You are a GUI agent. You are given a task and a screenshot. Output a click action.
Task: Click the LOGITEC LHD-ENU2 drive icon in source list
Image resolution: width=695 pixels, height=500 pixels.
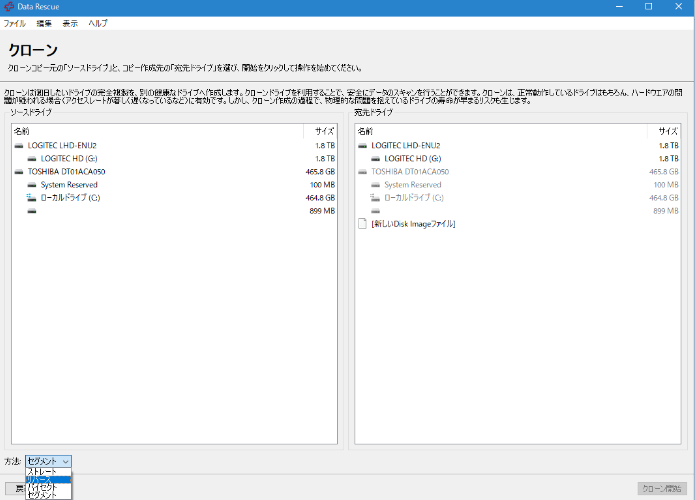(x=20, y=145)
